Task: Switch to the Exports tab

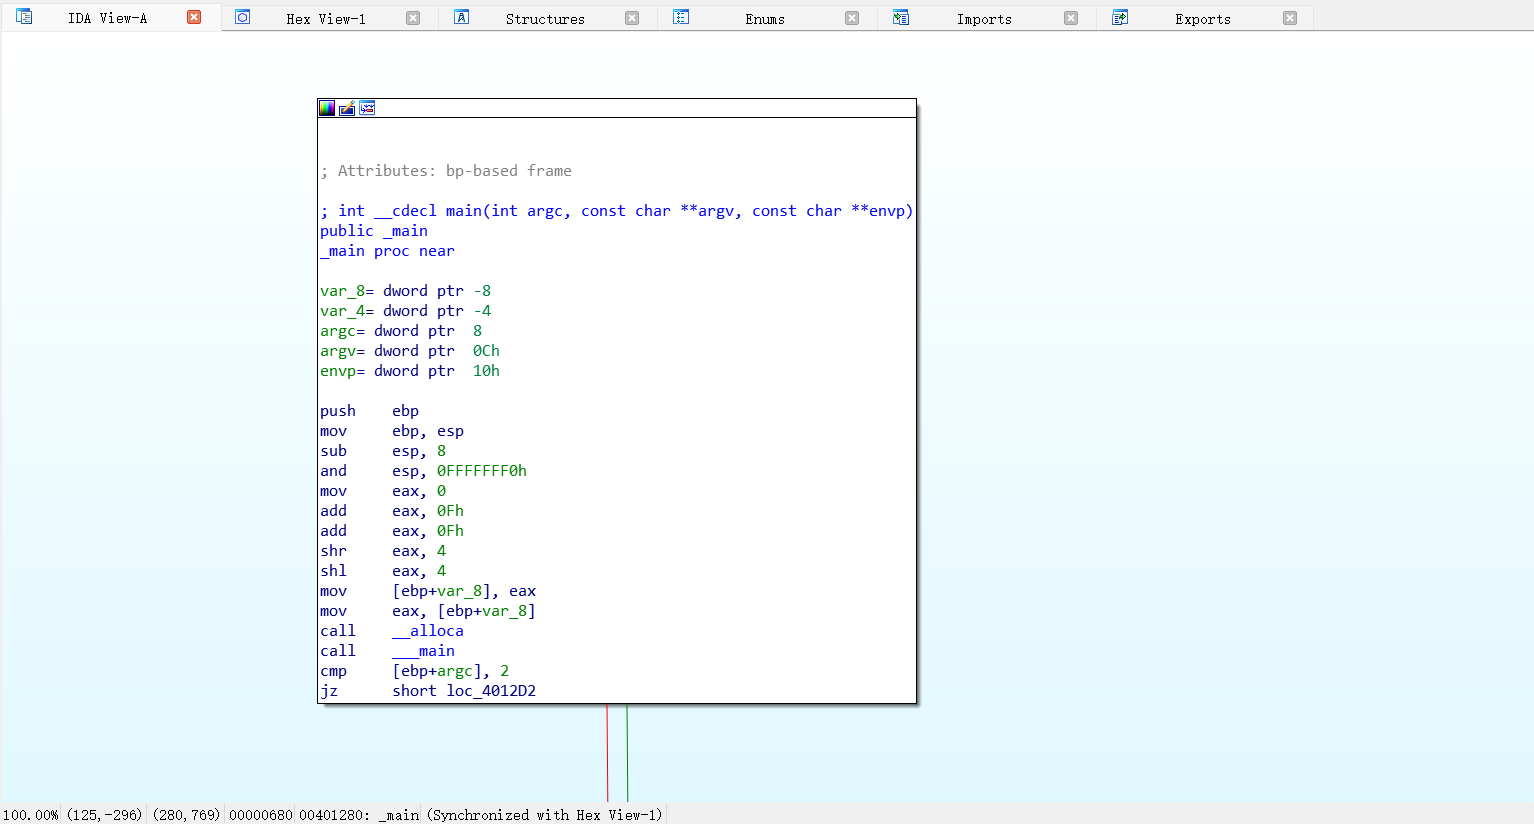Action: (x=1203, y=18)
